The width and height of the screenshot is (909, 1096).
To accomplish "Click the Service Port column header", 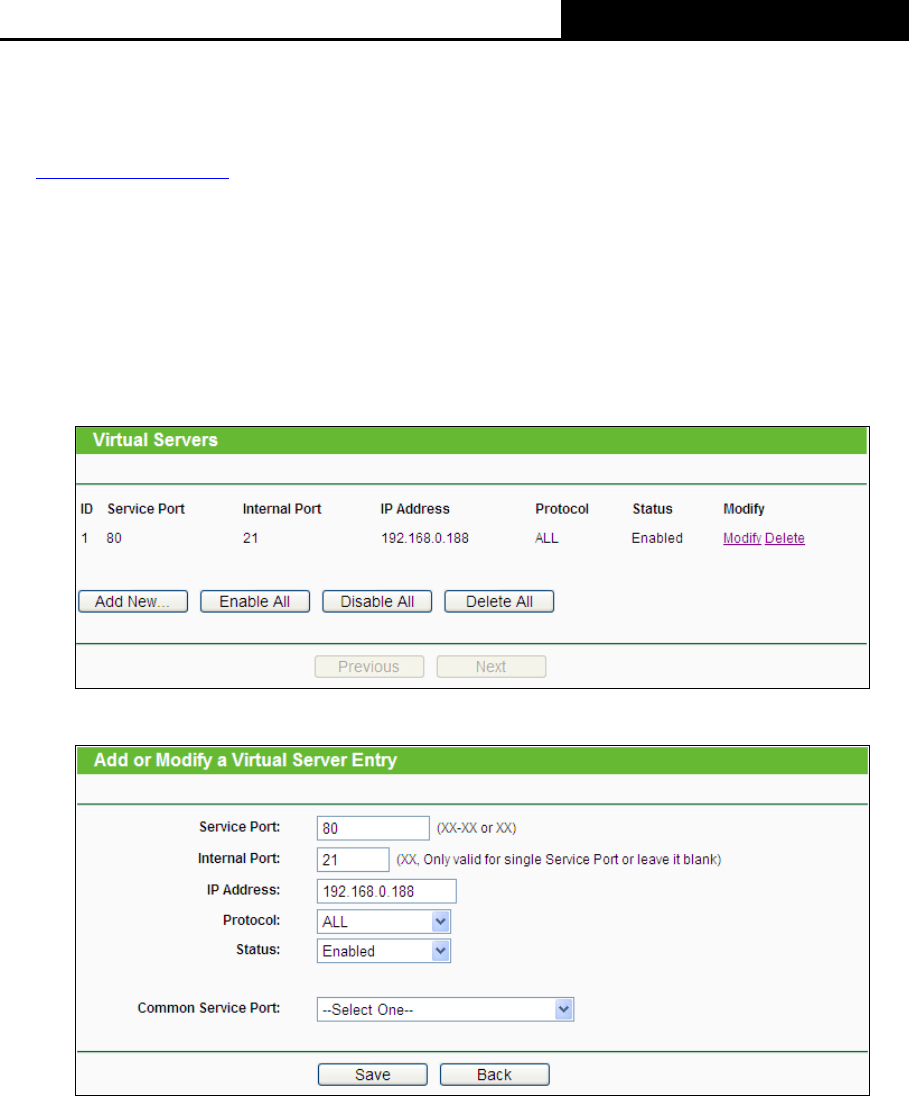I will pyautogui.click(x=145, y=509).
